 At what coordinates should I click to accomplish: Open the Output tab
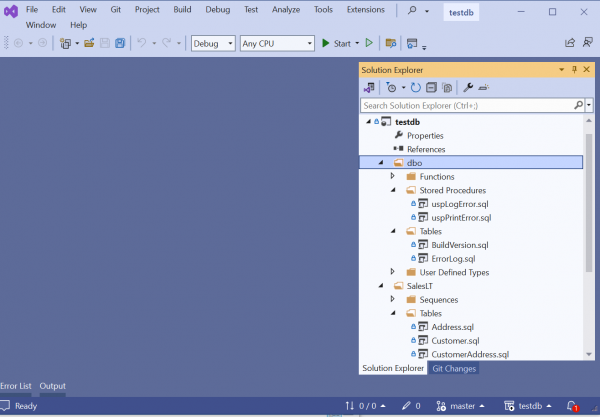click(52, 386)
